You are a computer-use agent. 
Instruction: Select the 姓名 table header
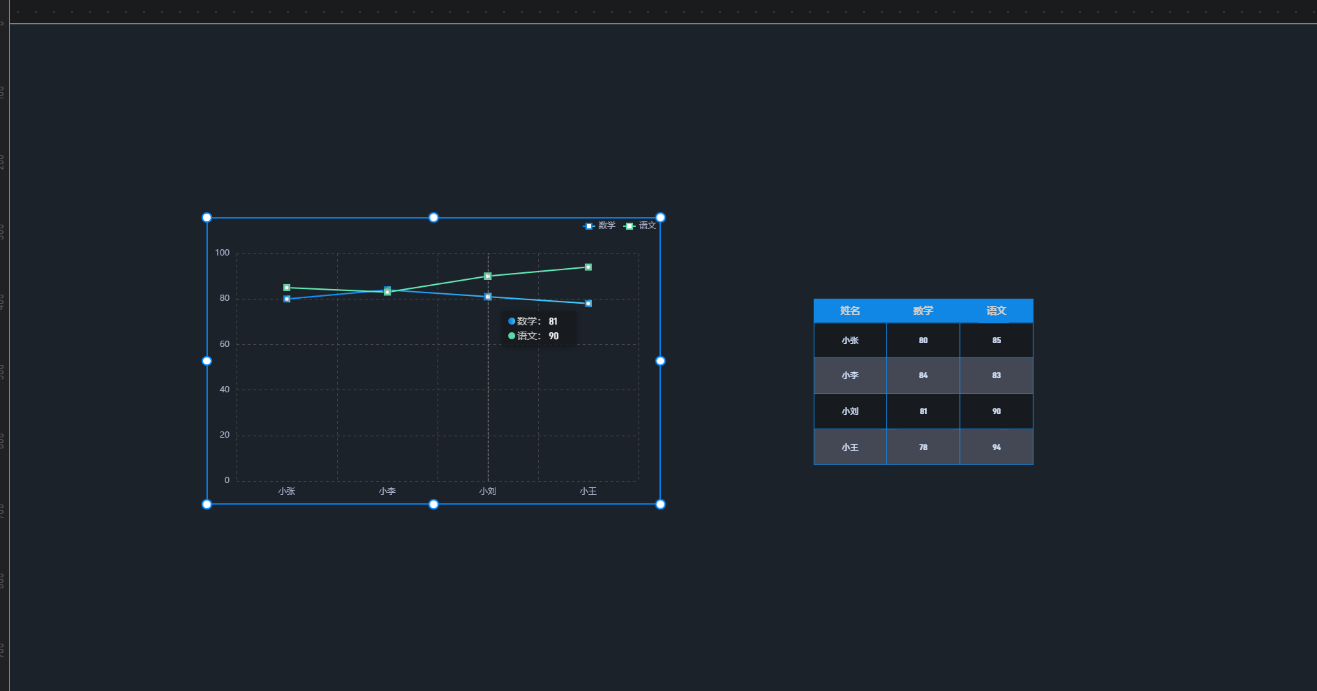(850, 311)
